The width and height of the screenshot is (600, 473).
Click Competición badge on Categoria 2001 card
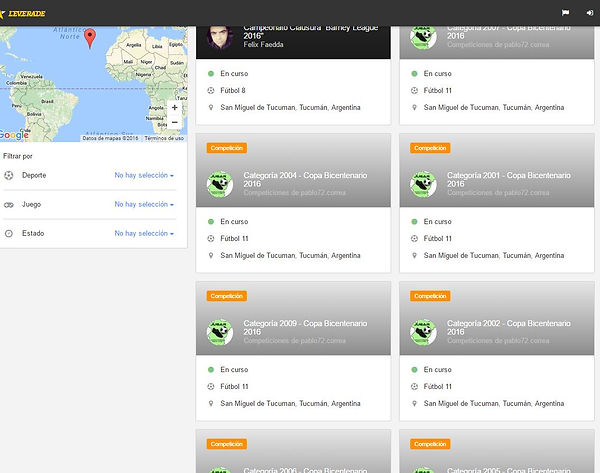(430, 148)
